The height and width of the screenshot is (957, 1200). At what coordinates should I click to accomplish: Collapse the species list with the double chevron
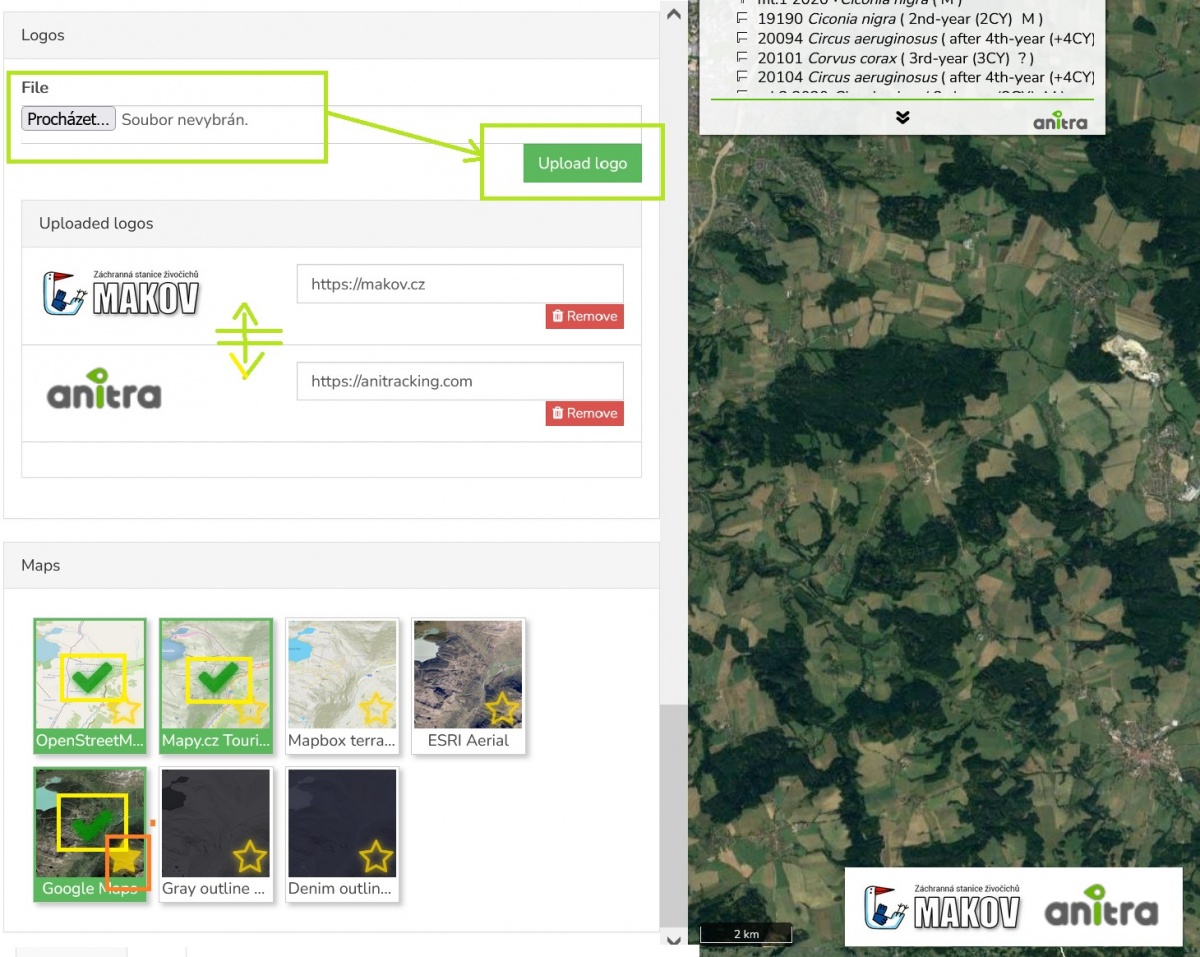(903, 116)
